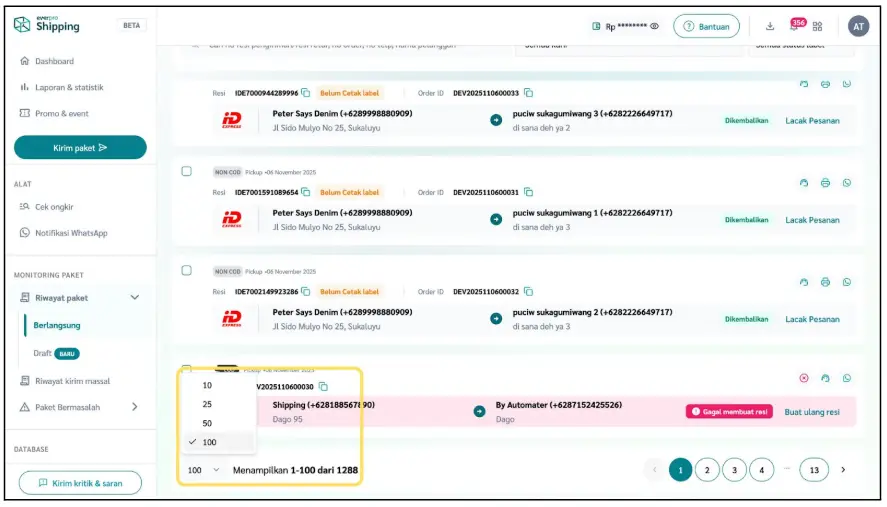This screenshot has height=507, width=887.
Task: Click the download icon in top bar
Action: 770,27
